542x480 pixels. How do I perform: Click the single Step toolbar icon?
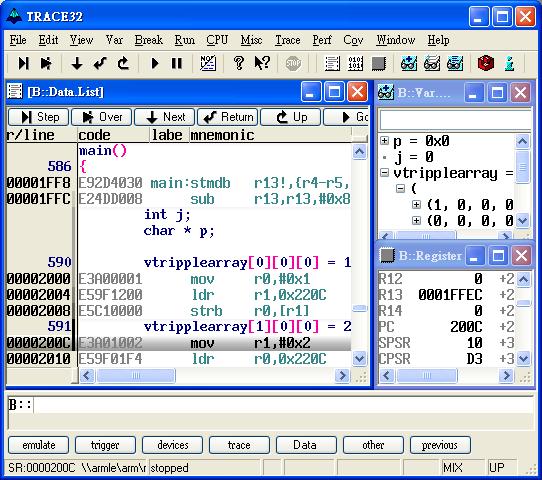pyautogui.click(x=24, y=63)
